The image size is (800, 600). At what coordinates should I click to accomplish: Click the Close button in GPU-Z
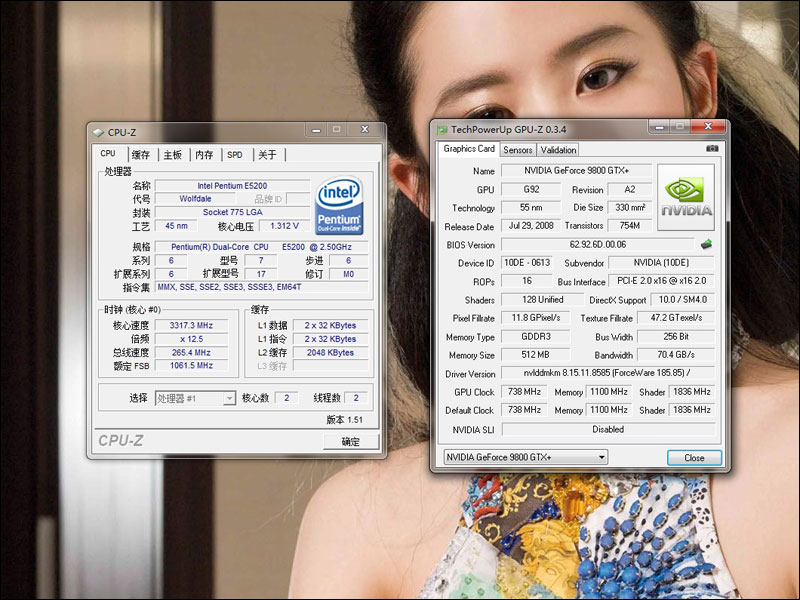pyautogui.click(x=694, y=458)
